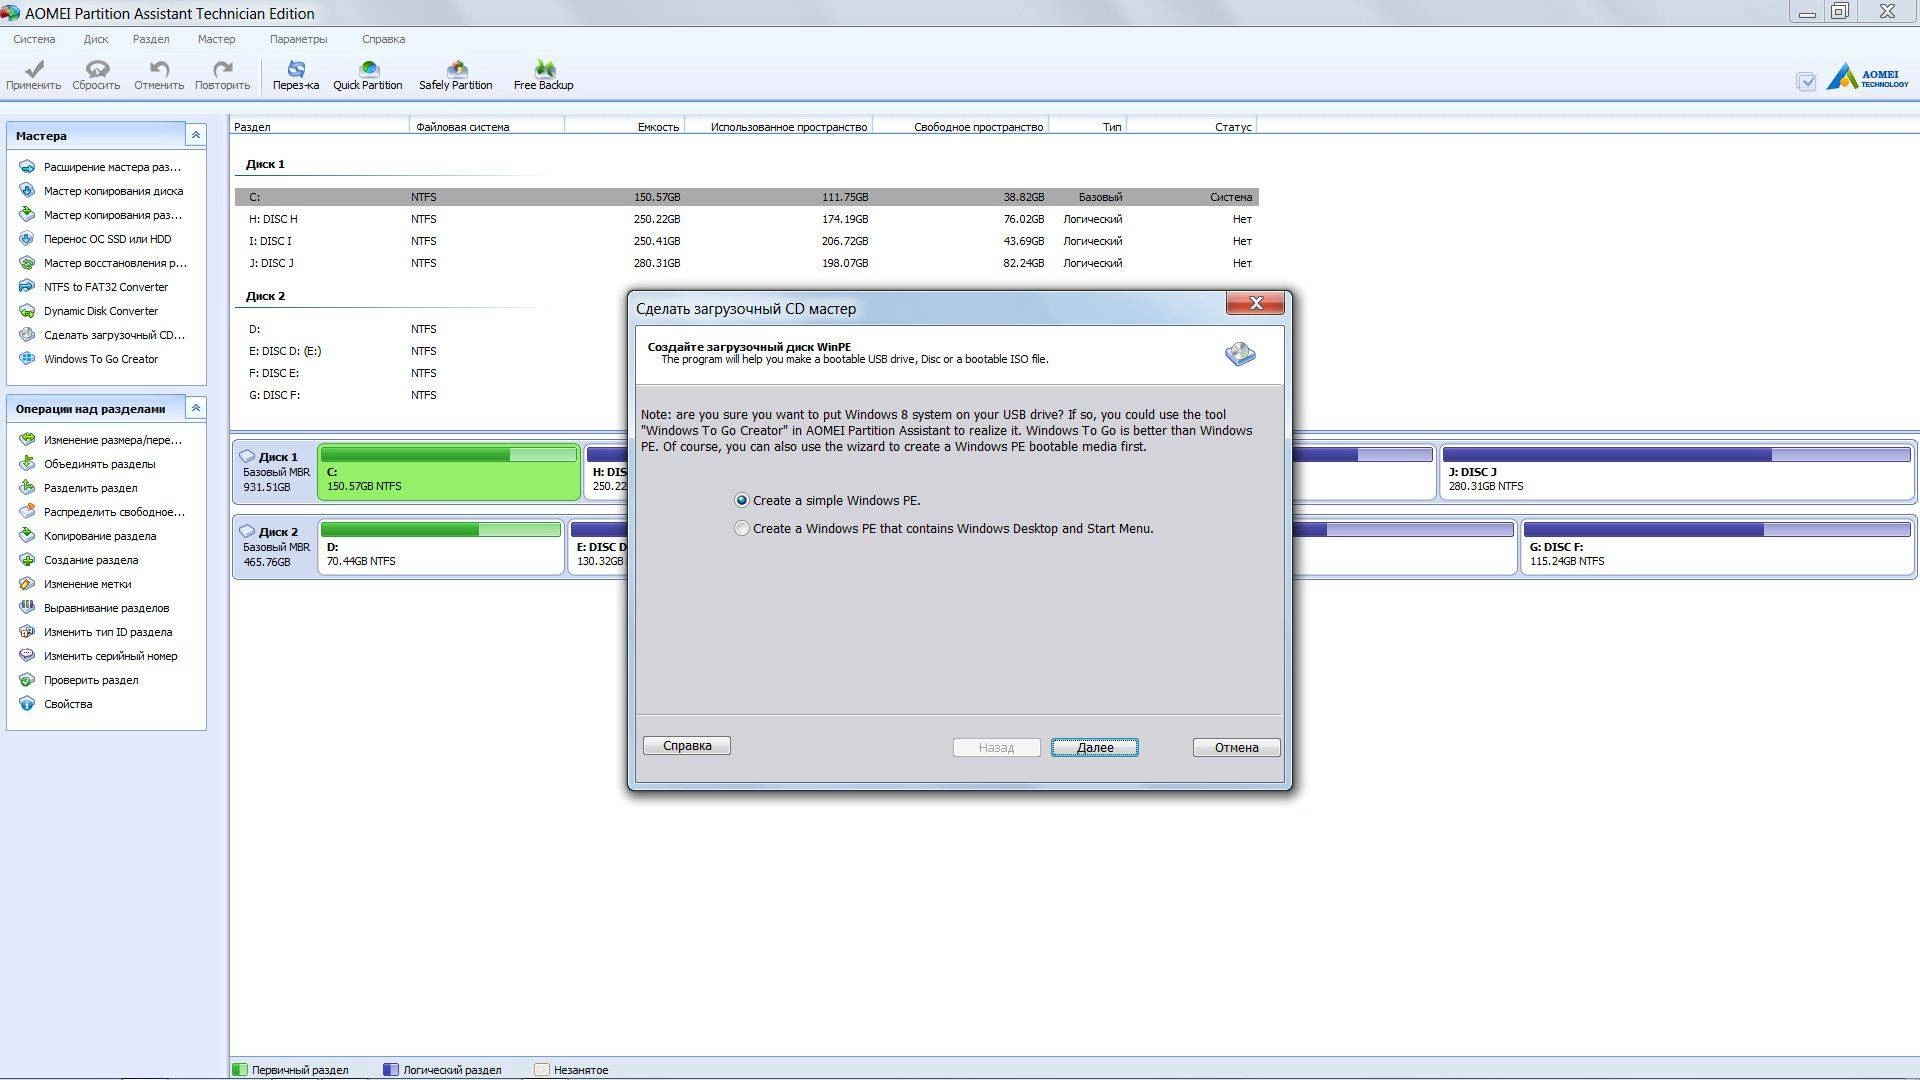This screenshot has width=1920, height=1080.
Task: Launch the Free Backup tool
Action: 544,75
